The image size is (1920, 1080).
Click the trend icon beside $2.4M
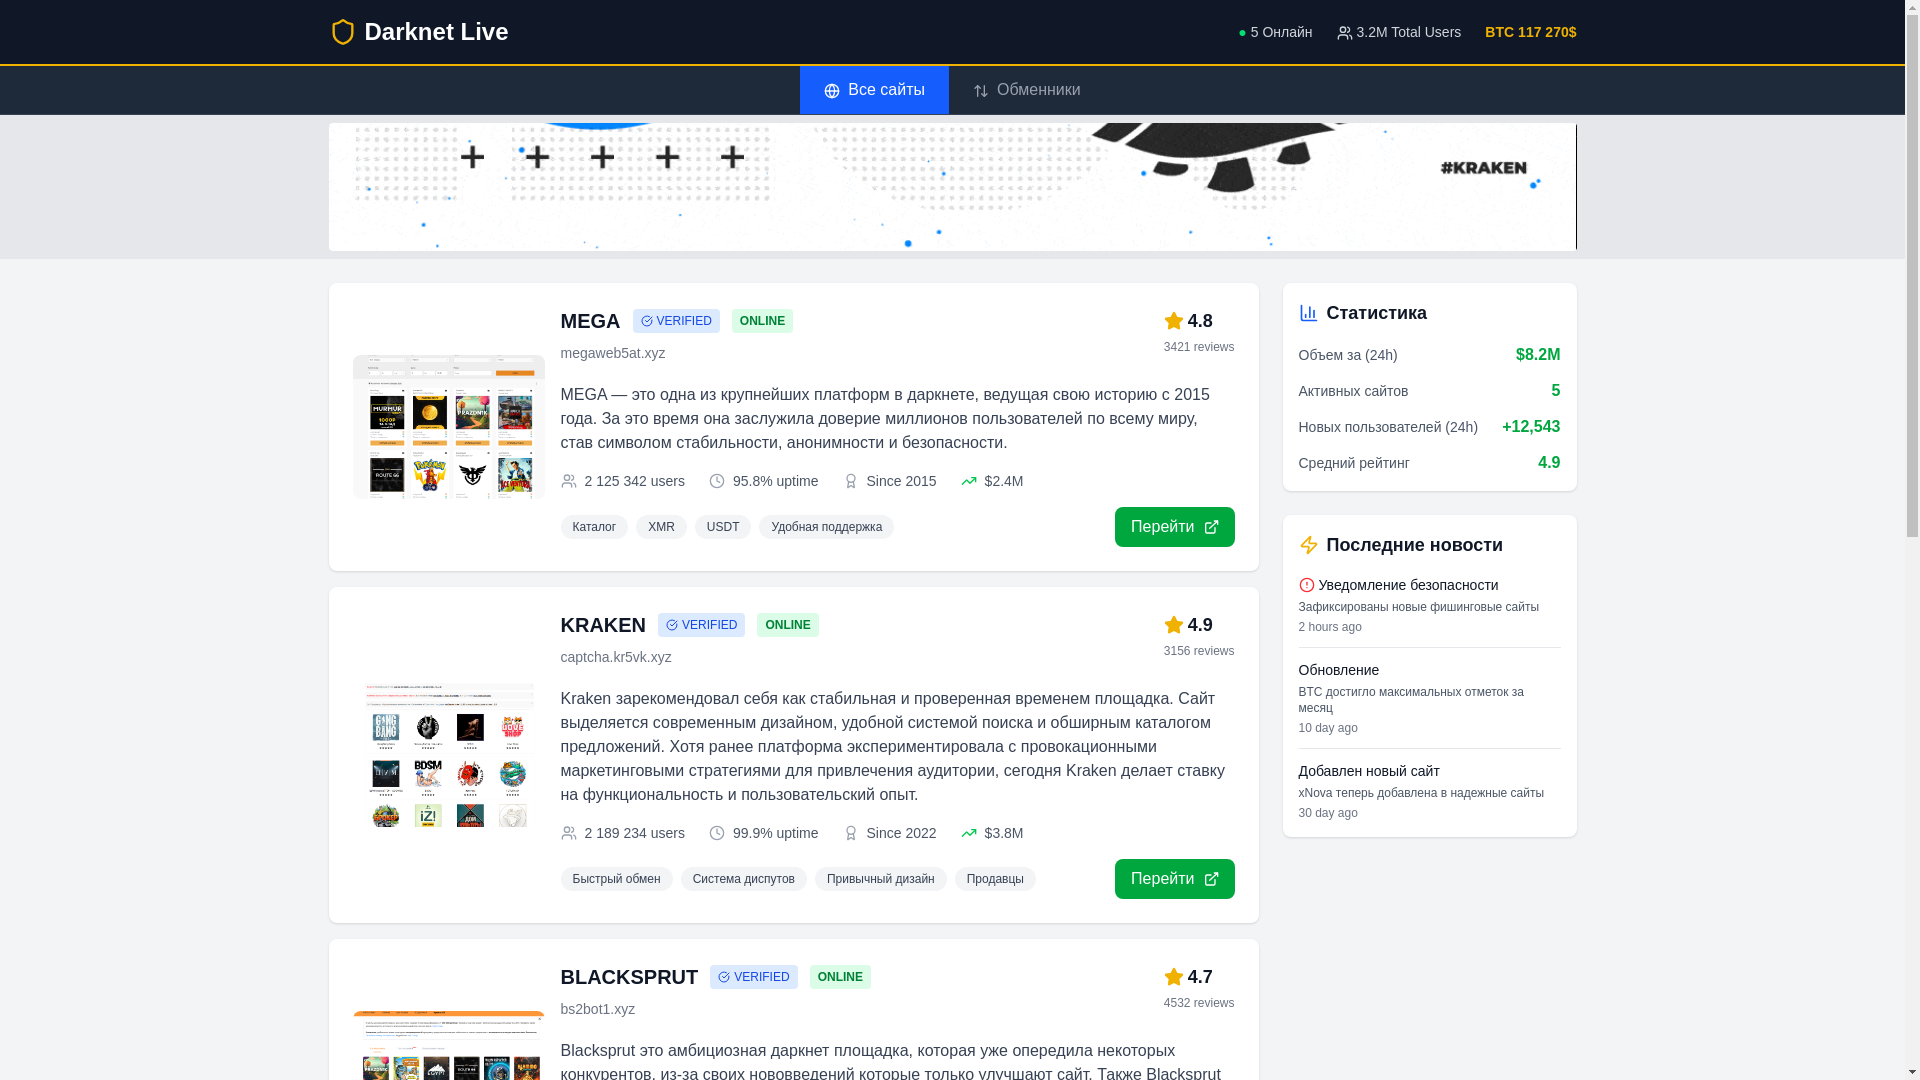pos(969,481)
